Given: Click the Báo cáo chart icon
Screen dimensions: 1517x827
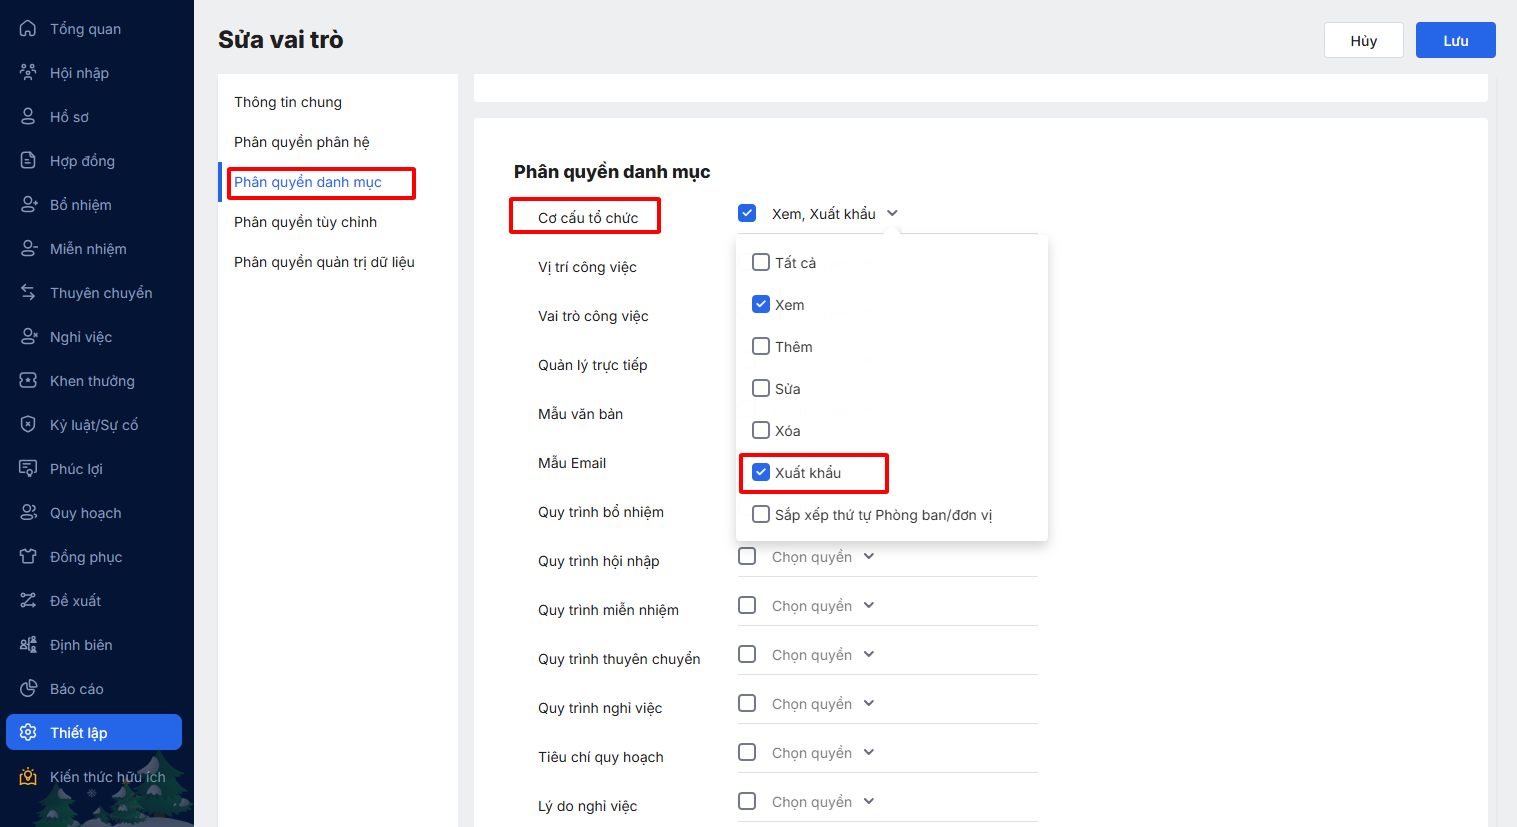Looking at the screenshot, I should tap(28, 689).
